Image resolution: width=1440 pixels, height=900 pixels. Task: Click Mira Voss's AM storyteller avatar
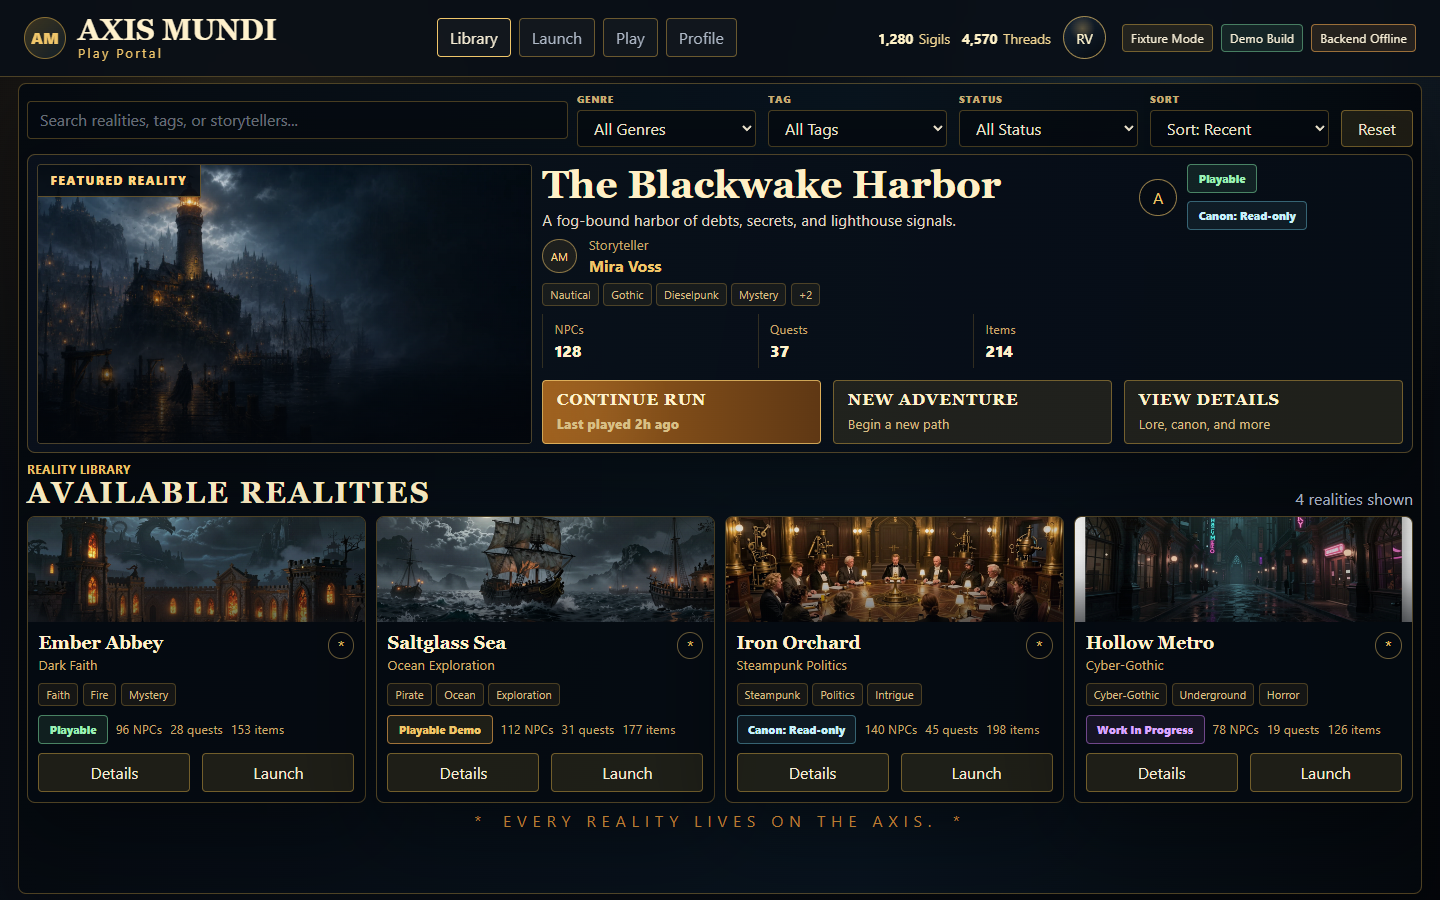pyautogui.click(x=559, y=257)
